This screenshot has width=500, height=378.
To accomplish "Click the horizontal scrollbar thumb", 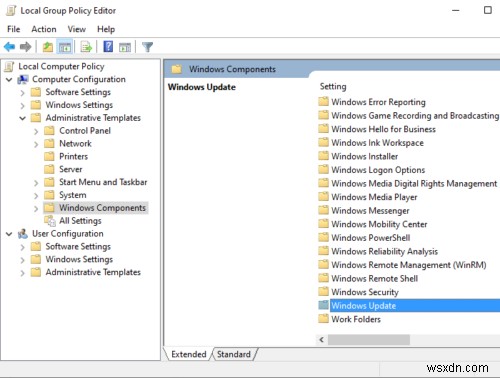I will pyautogui.click(x=369, y=340).
